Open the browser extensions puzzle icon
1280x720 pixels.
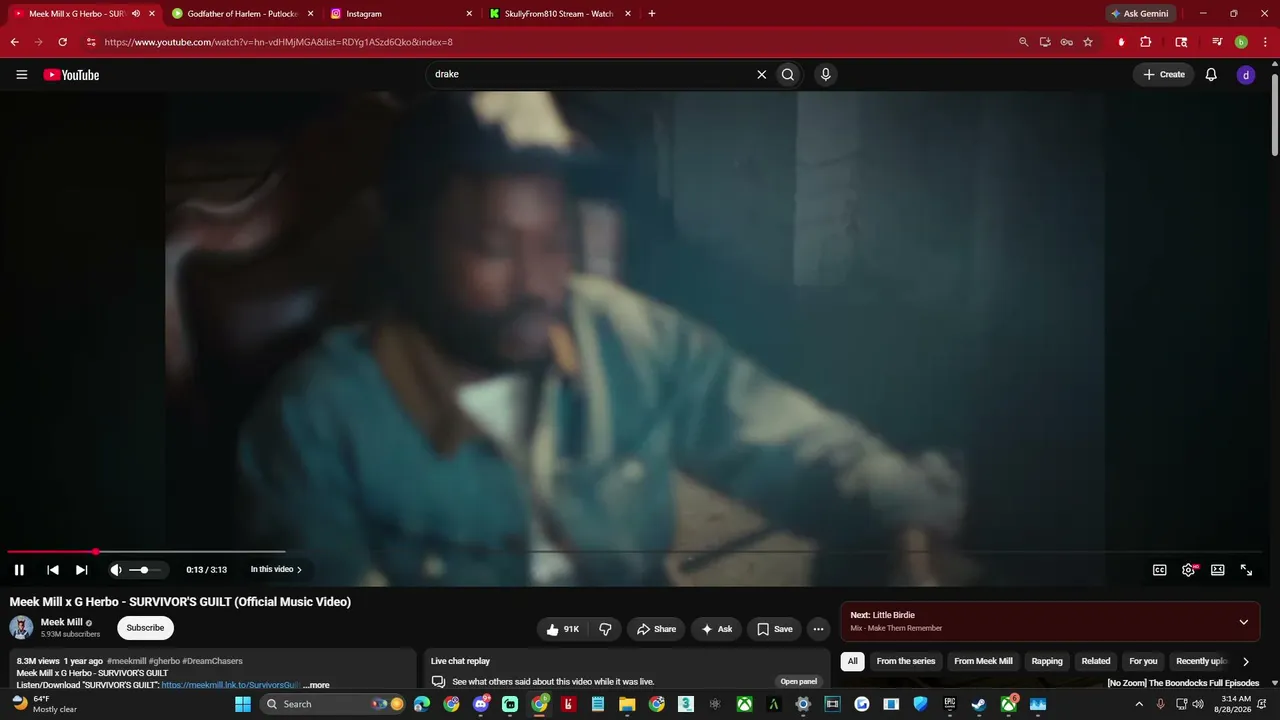(1146, 42)
